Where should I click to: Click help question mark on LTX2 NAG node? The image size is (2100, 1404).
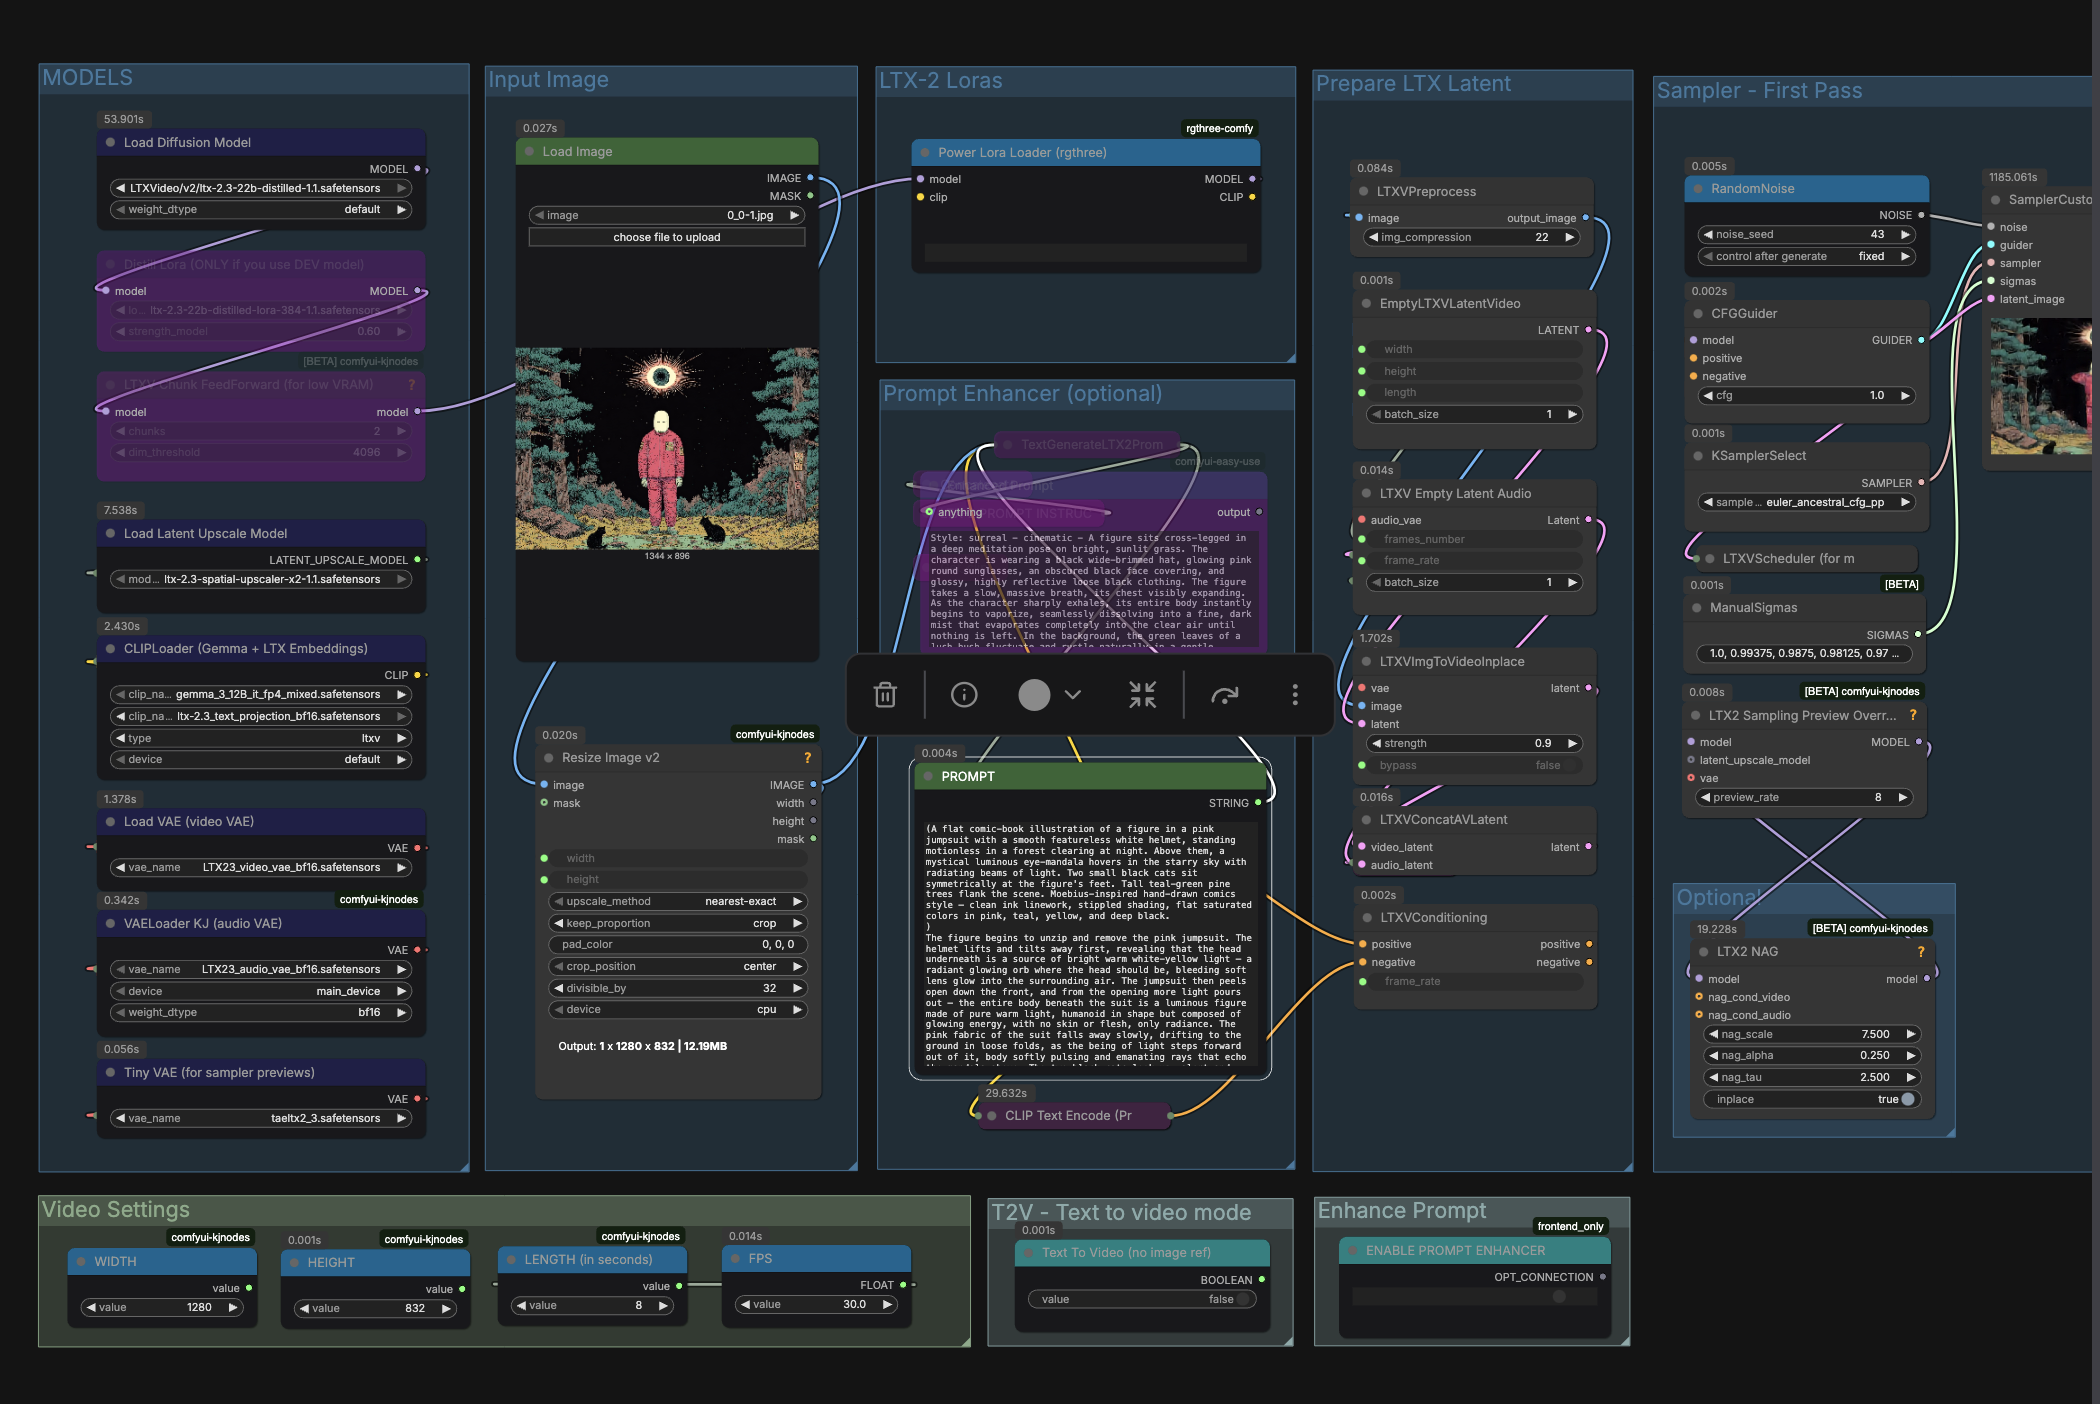tap(1920, 952)
